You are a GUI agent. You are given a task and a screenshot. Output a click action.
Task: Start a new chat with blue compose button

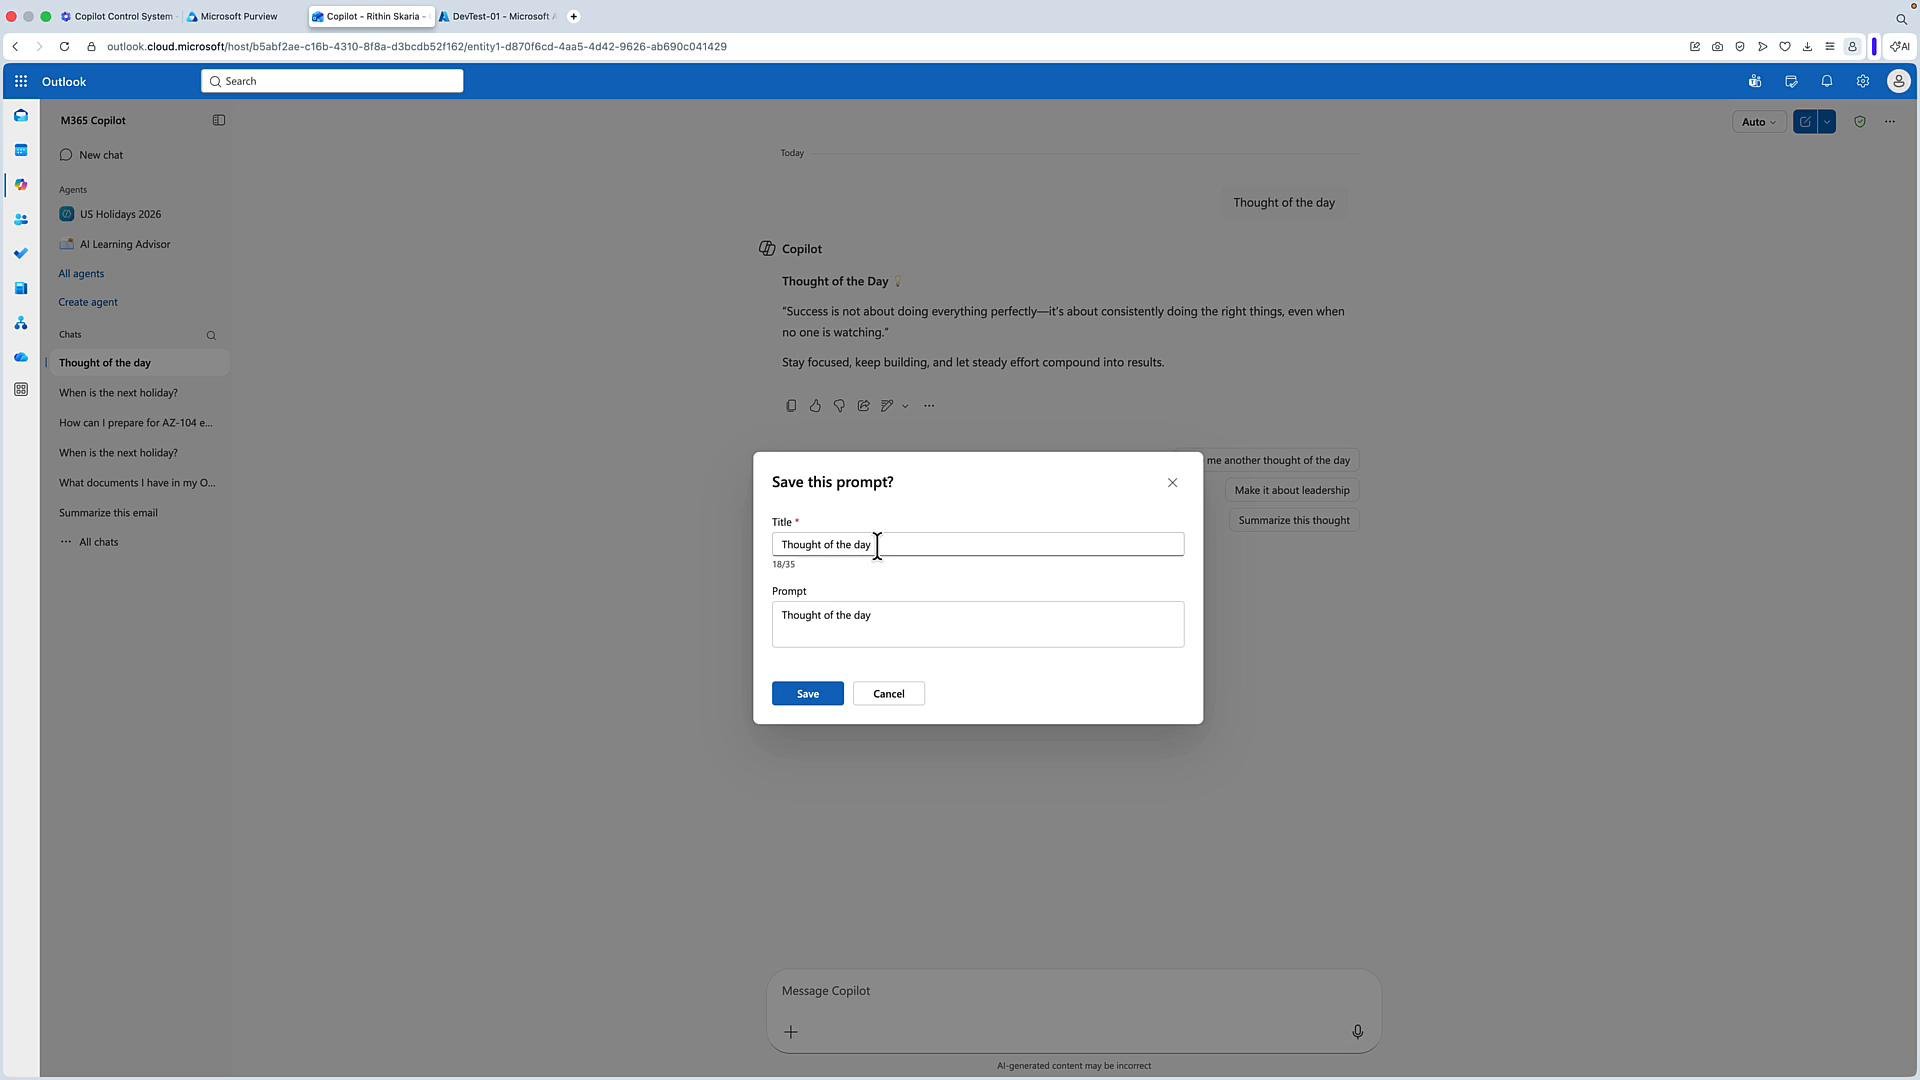[1805, 122]
